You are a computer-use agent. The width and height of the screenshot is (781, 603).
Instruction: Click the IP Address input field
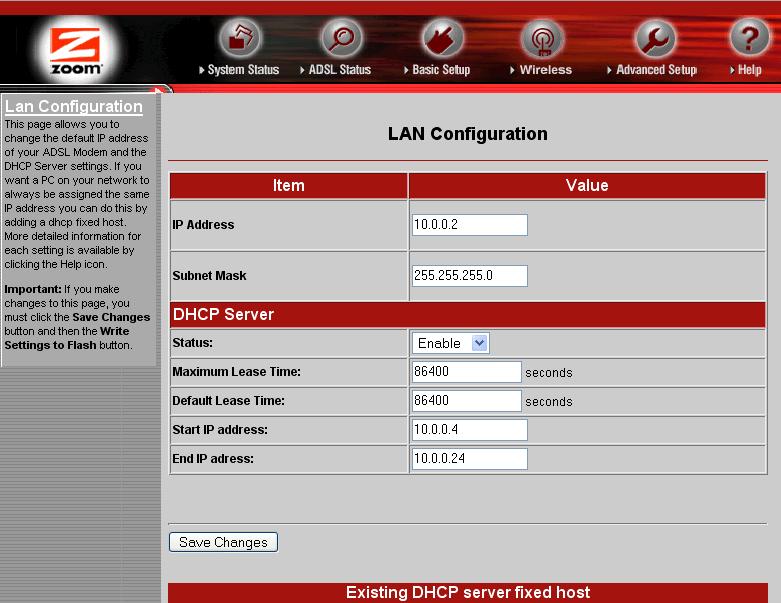click(x=470, y=225)
